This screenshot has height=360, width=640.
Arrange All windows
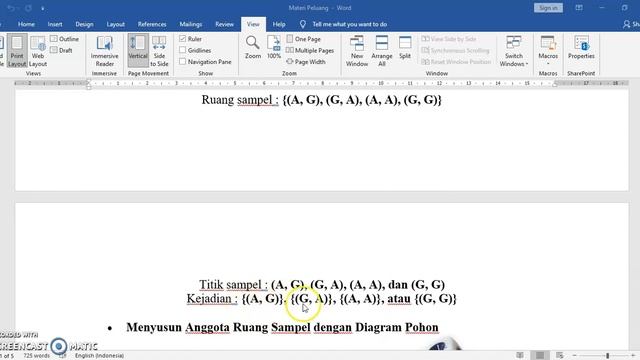382,51
